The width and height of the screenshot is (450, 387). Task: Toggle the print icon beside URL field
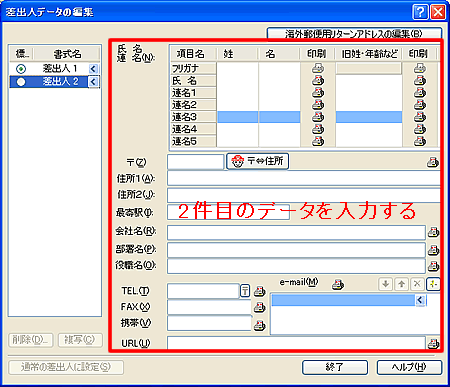click(x=433, y=343)
